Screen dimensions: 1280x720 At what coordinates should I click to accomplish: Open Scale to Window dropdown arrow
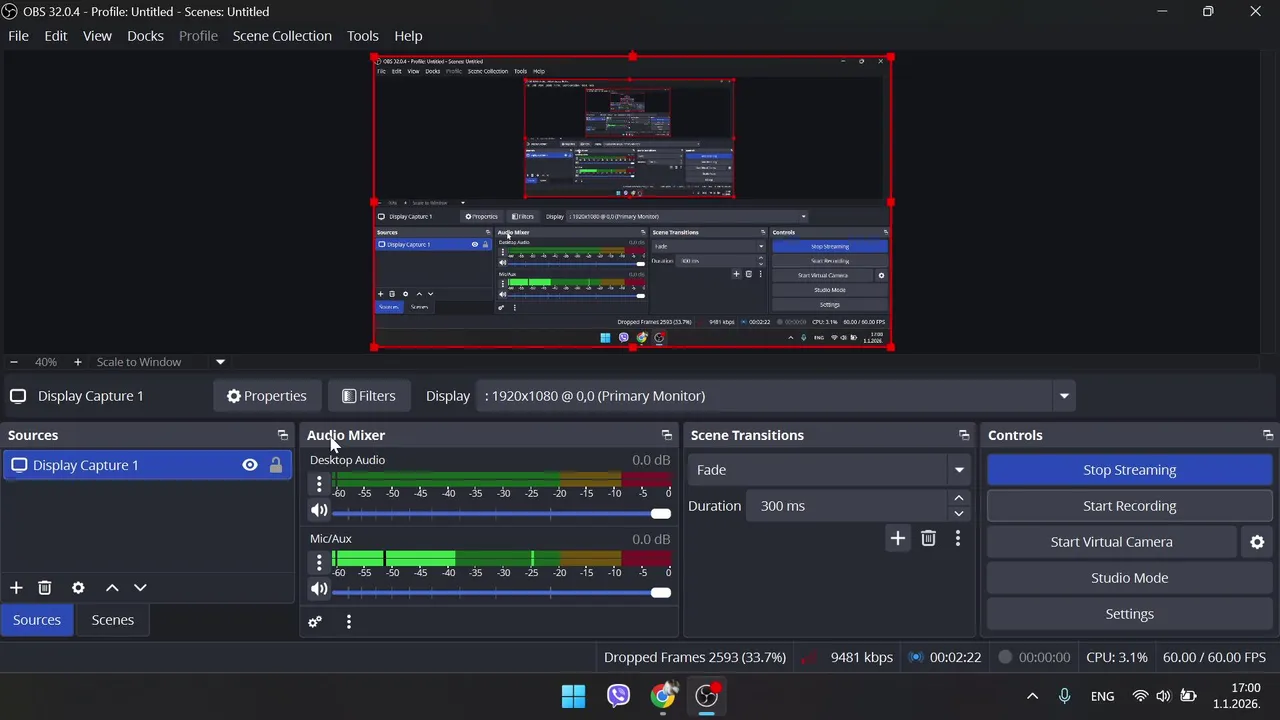(220, 362)
